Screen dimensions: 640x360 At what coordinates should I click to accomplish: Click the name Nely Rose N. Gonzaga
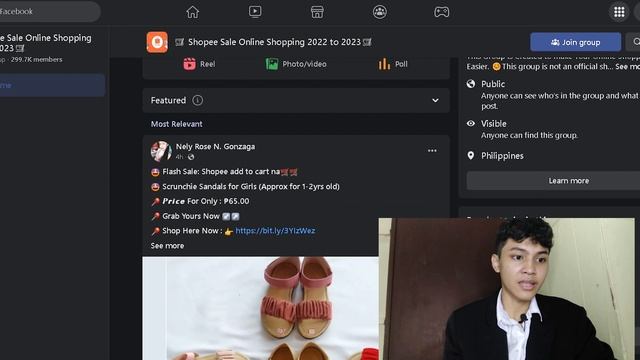point(215,147)
